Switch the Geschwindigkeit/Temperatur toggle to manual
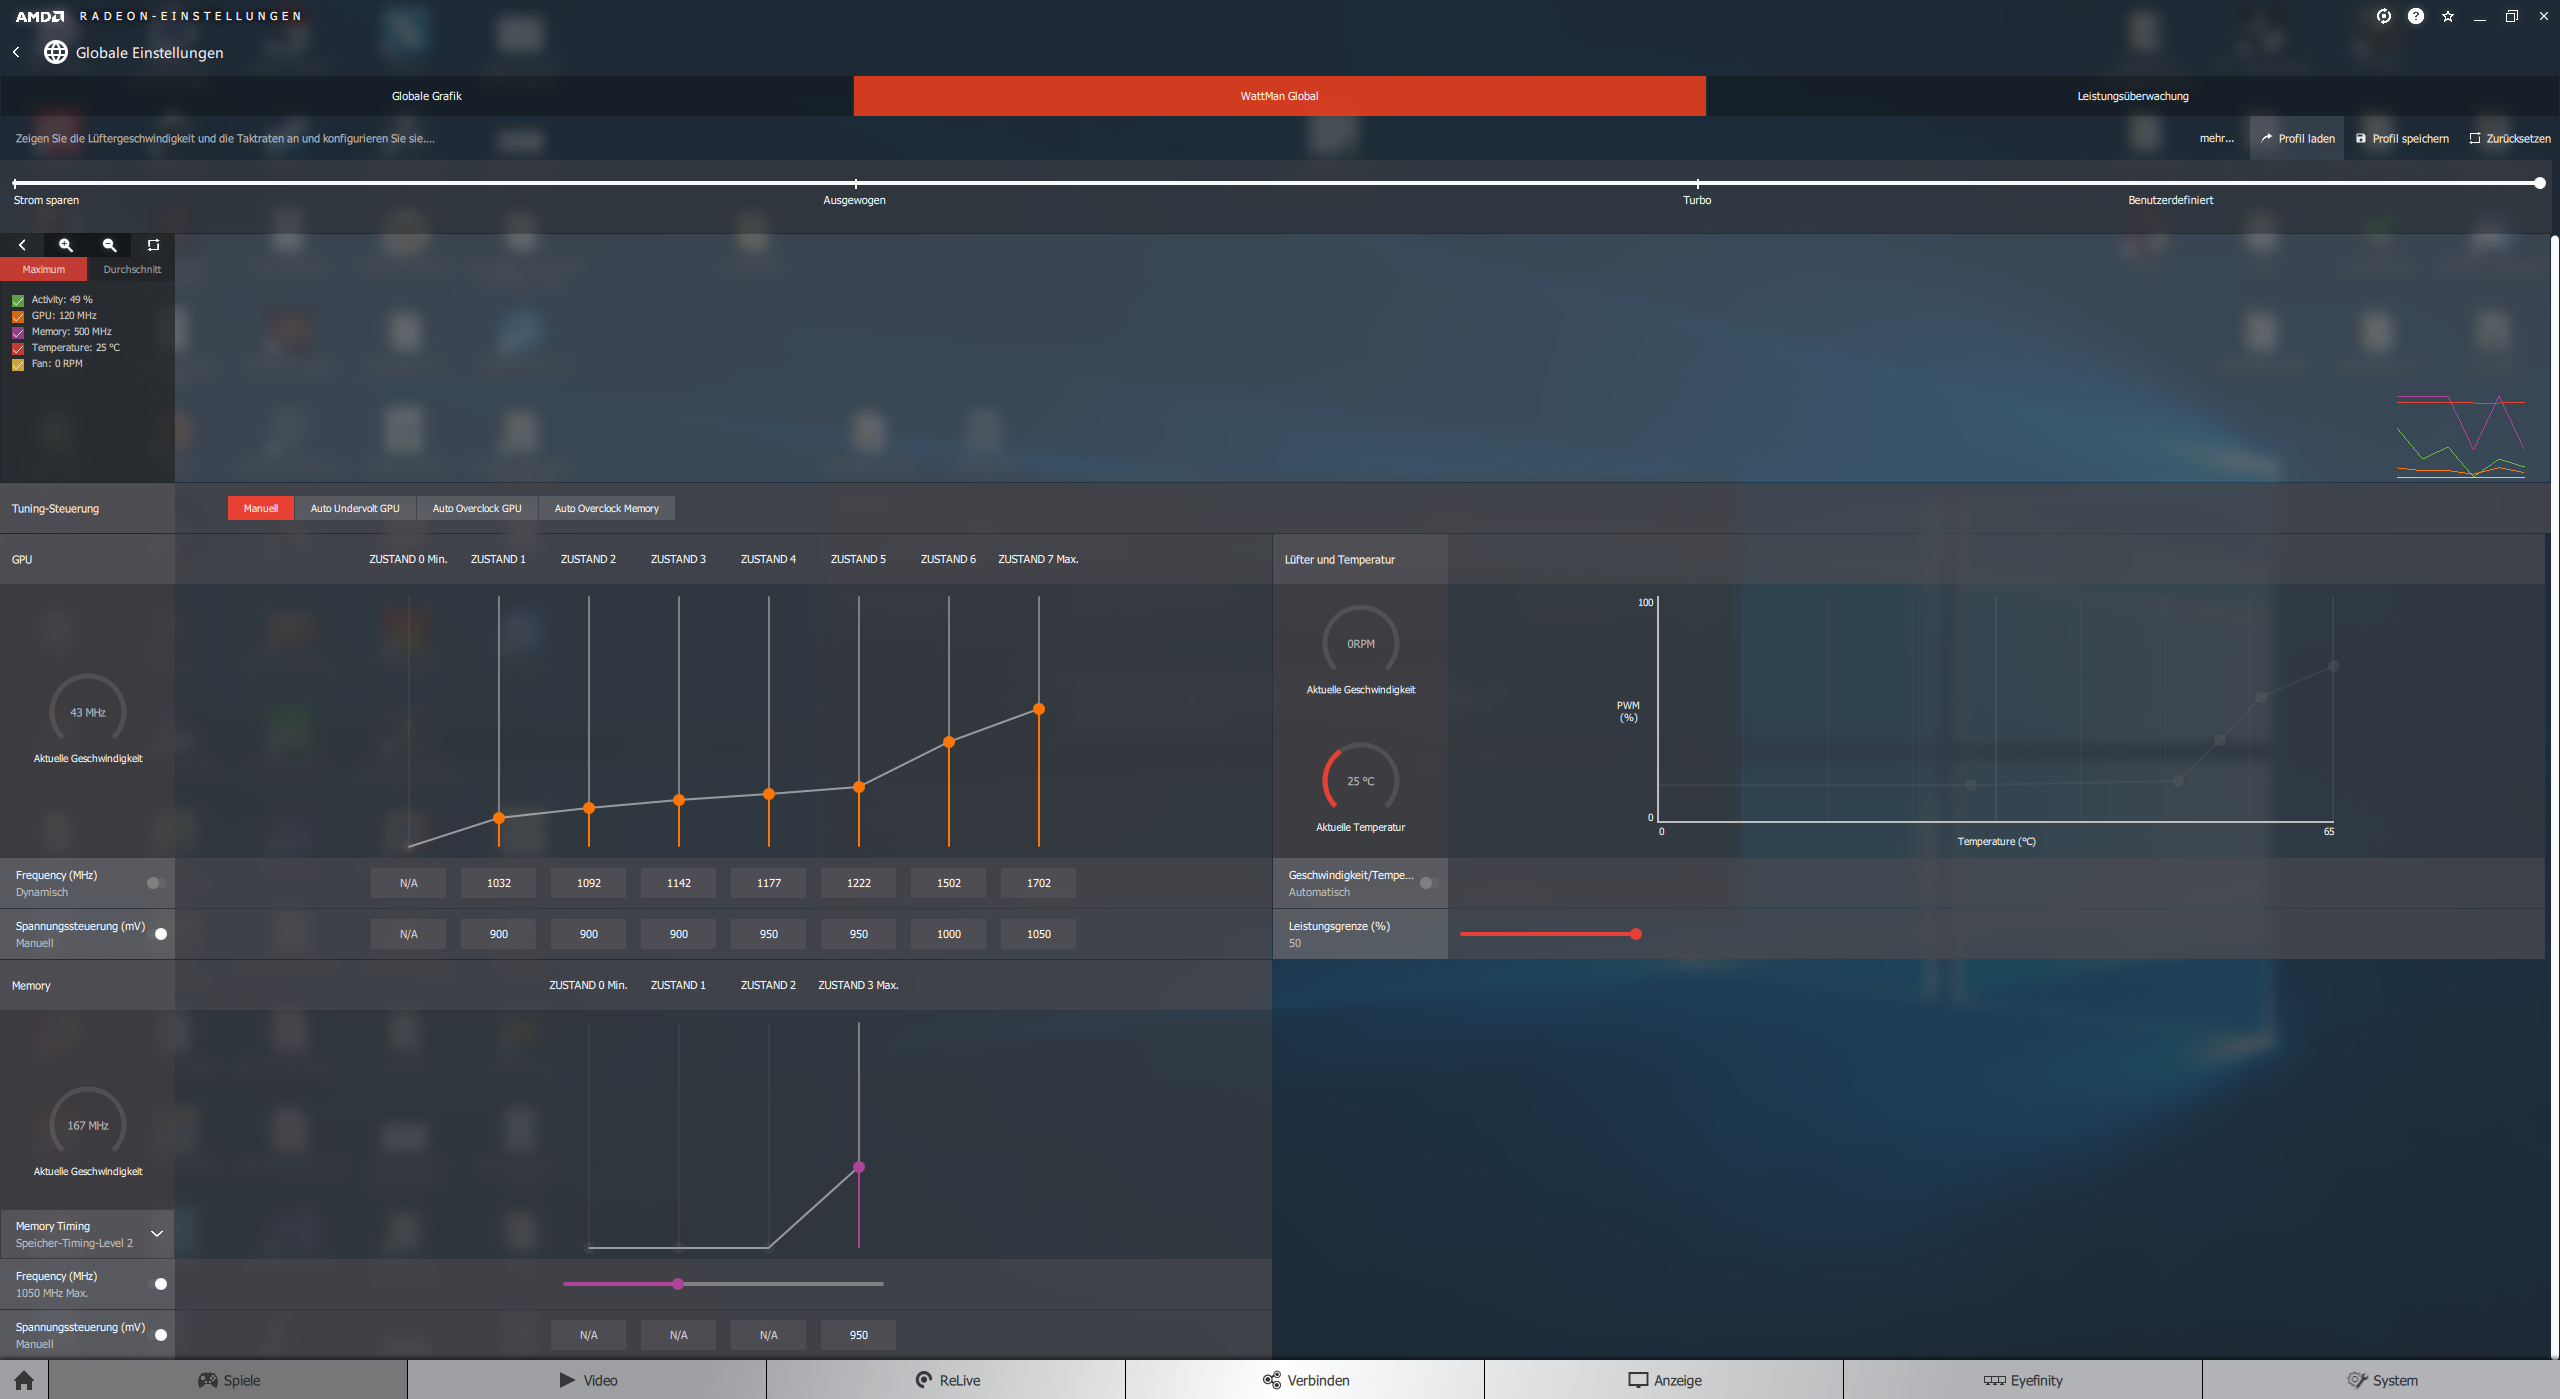 [x=1429, y=883]
